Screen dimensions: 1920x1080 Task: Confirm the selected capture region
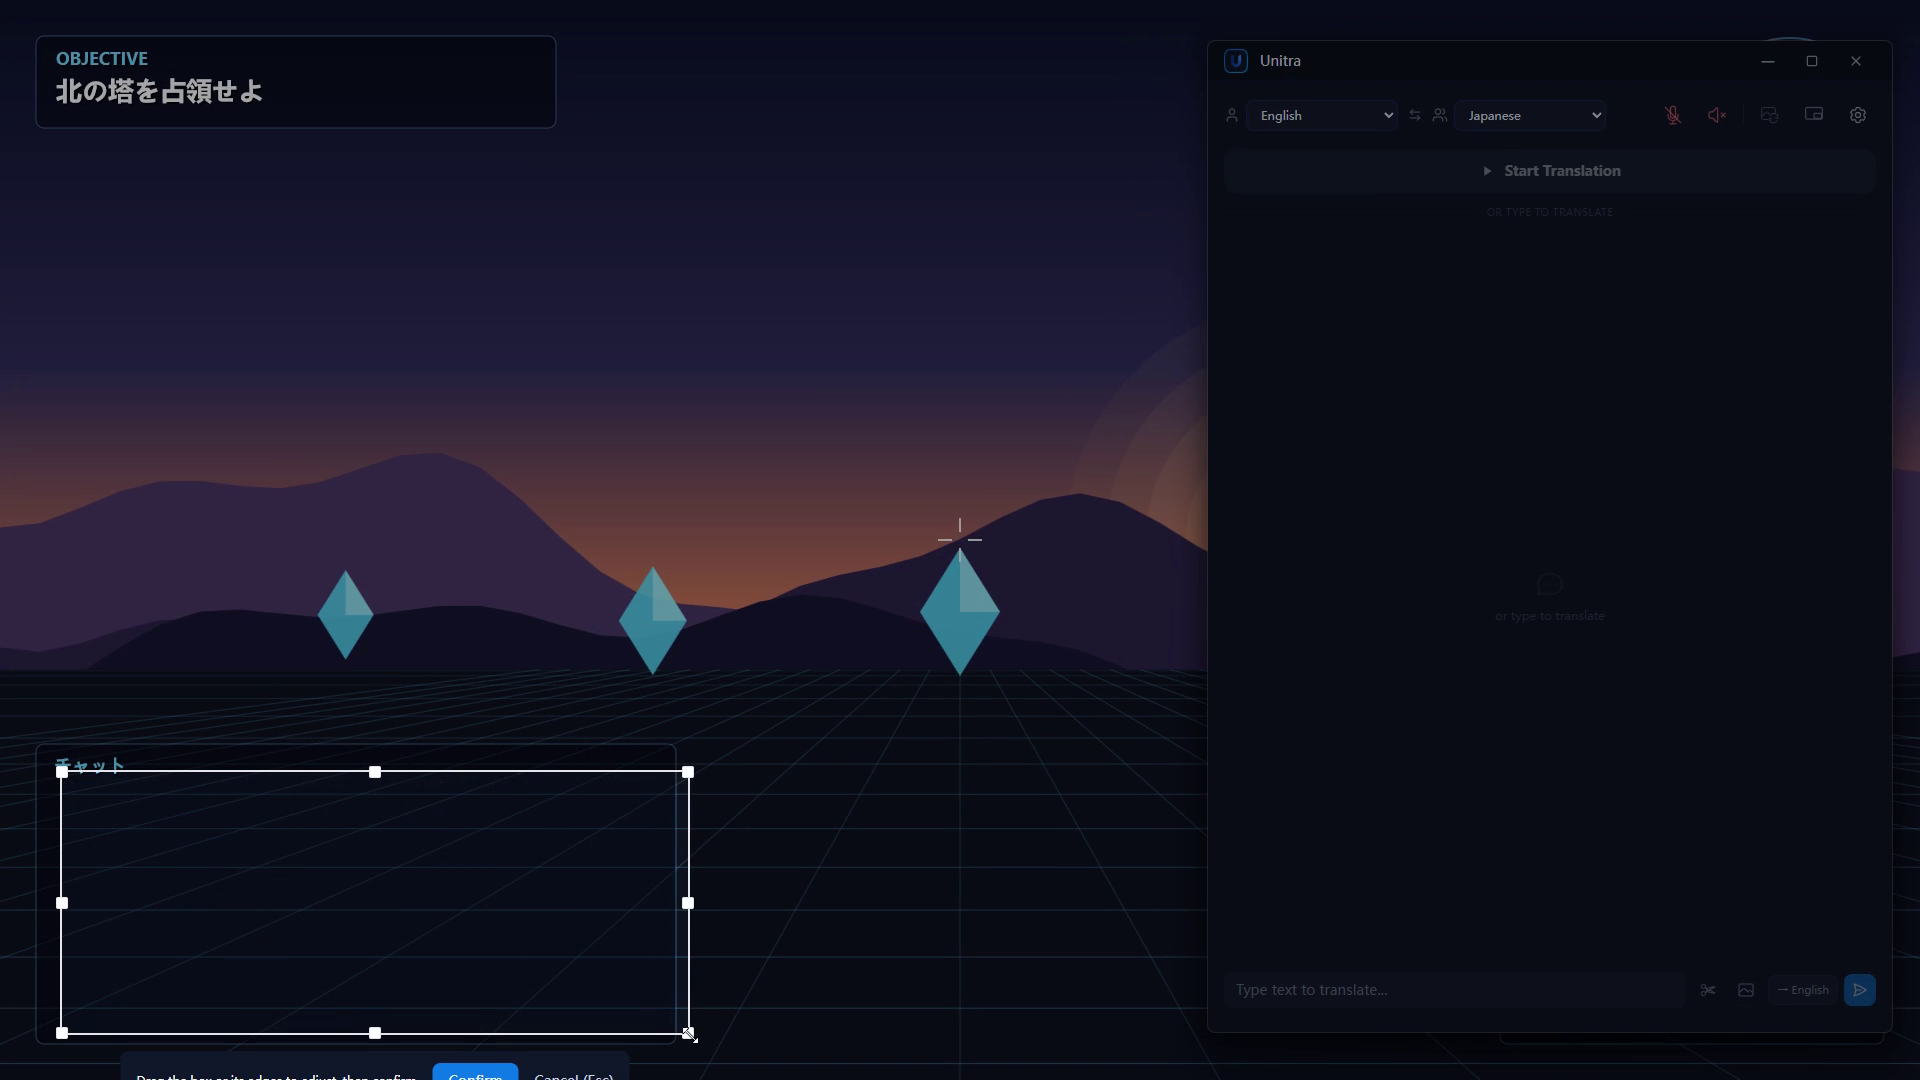475,1072
